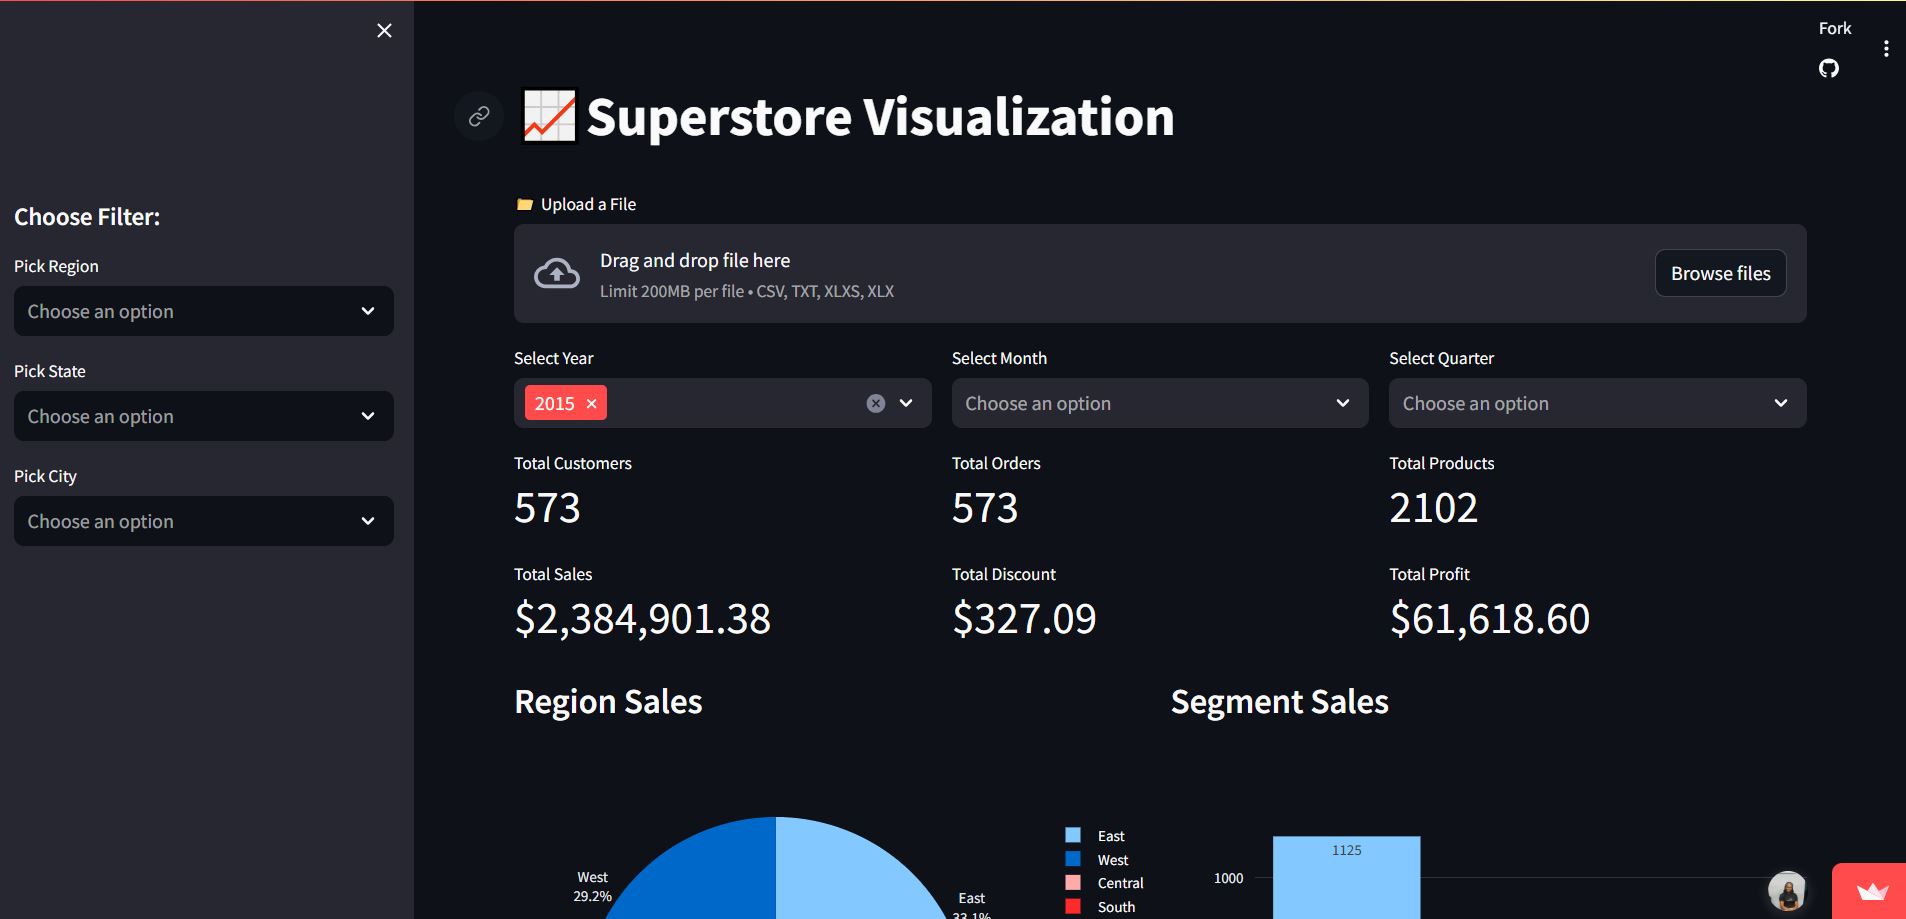Click the Drag and drop file area

tap(1160, 273)
